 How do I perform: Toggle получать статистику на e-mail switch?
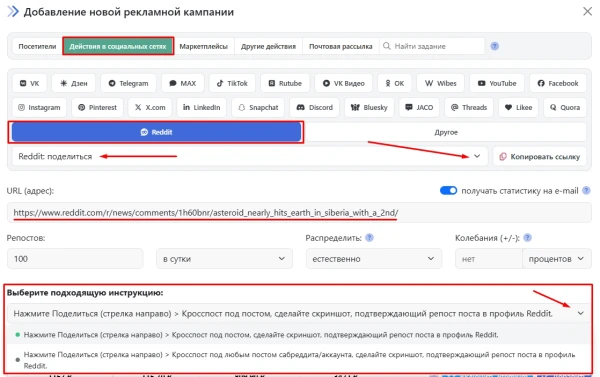pyautogui.click(x=448, y=191)
